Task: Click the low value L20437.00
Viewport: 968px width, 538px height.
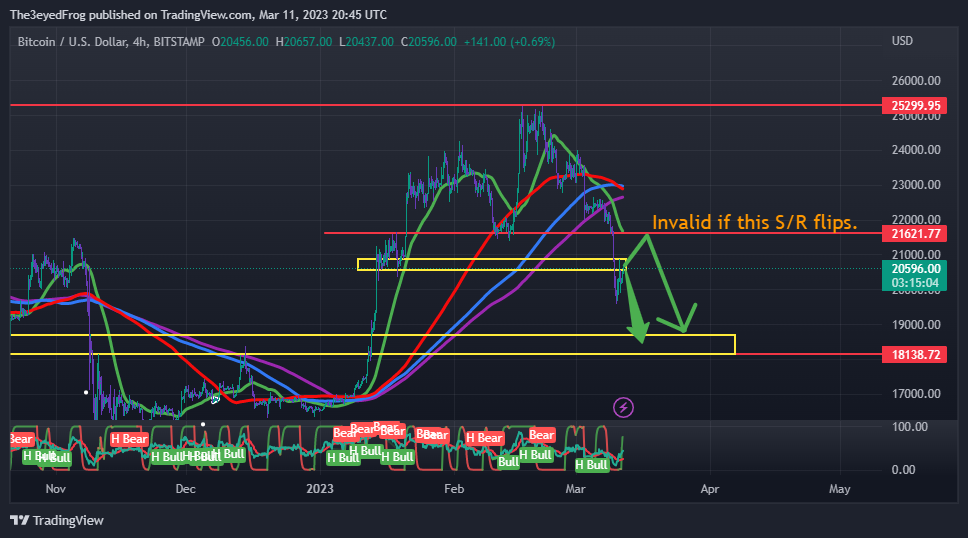Action: pyautogui.click(x=366, y=42)
